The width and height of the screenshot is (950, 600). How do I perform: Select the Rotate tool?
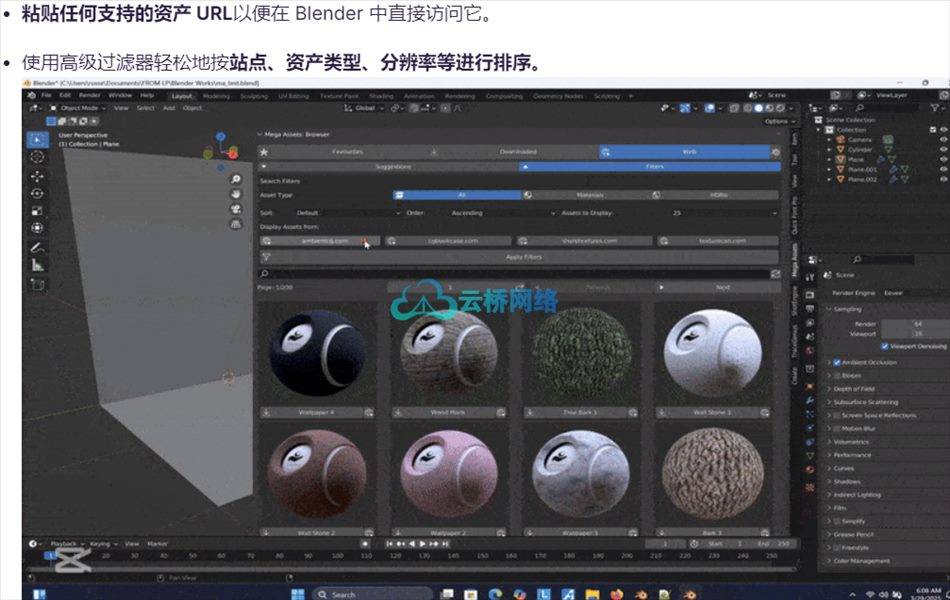(38, 193)
